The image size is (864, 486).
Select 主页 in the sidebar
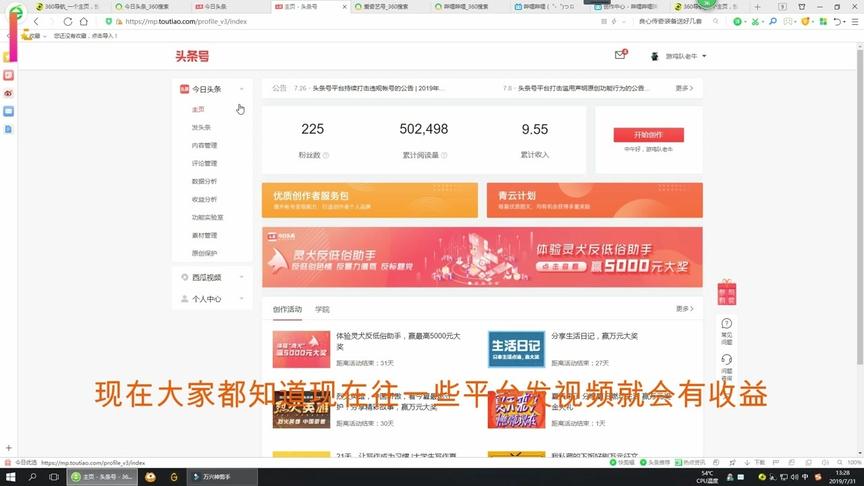pyautogui.click(x=198, y=109)
